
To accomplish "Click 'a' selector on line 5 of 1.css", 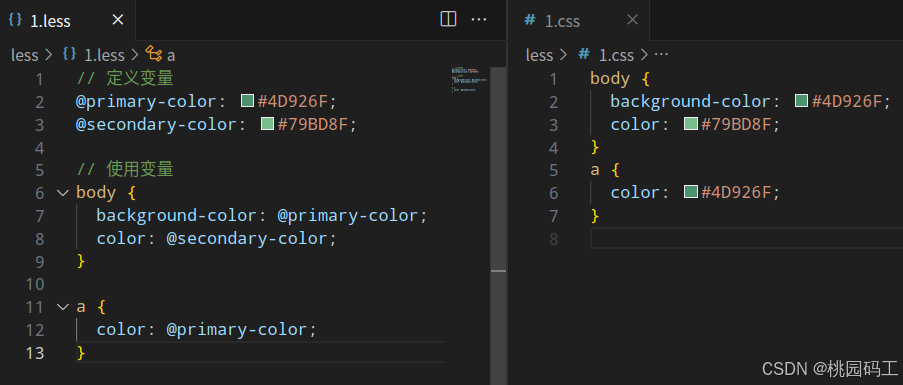I will click(x=595, y=170).
